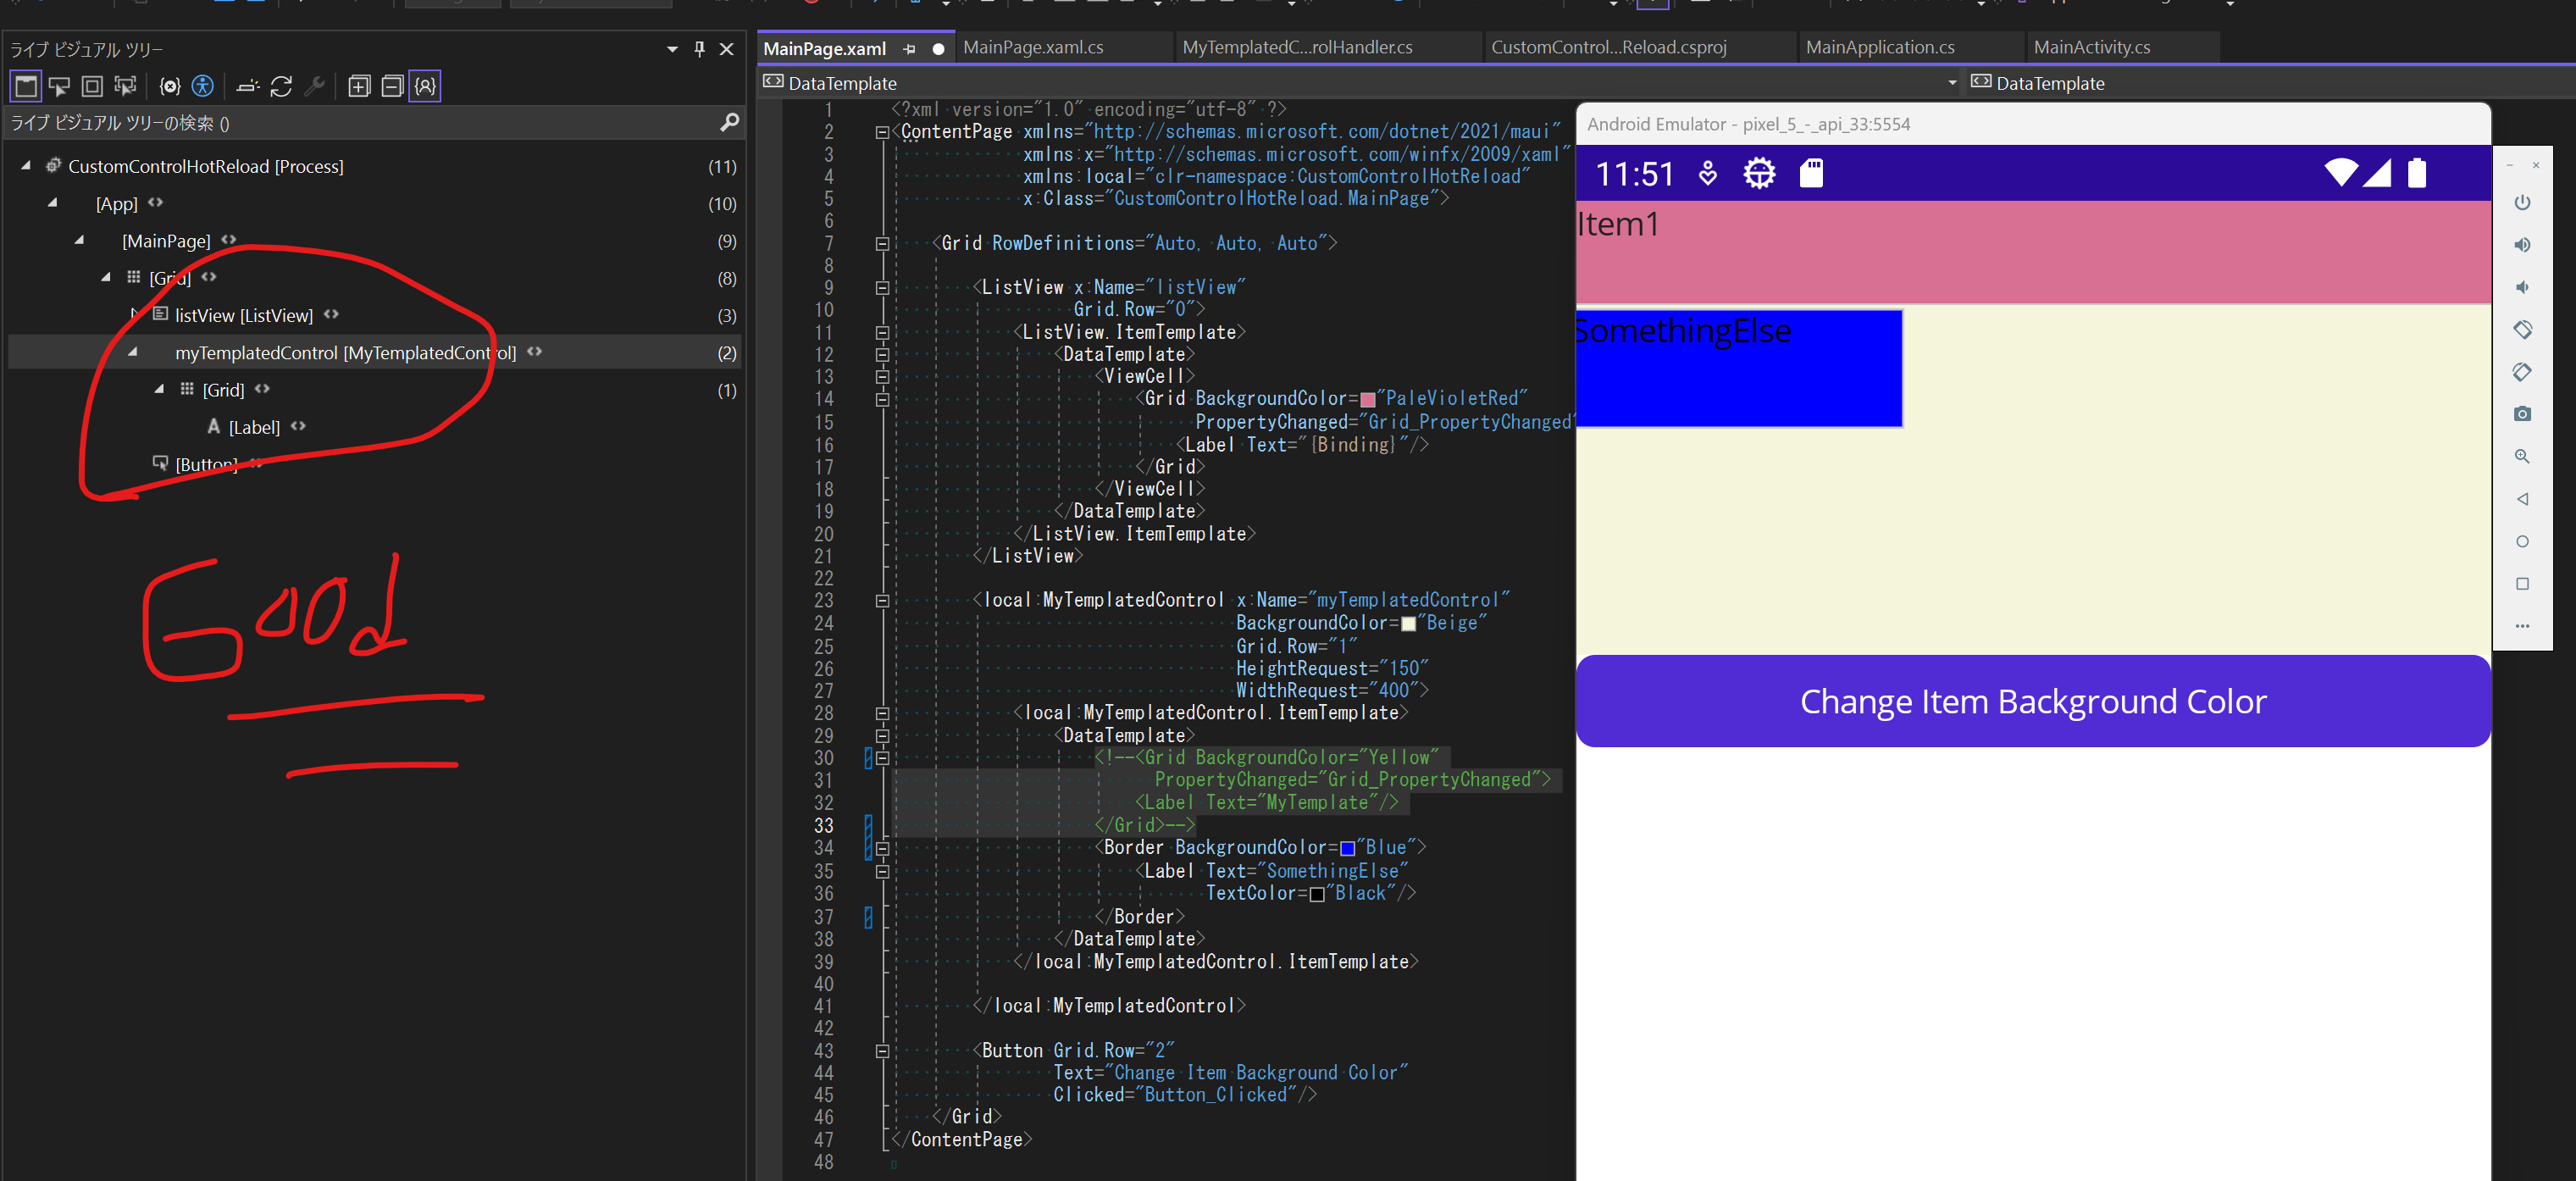Viewport: 2576px width, 1181px height.
Task: Toggle the accessibility checker icon
Action: click(203, 86)
